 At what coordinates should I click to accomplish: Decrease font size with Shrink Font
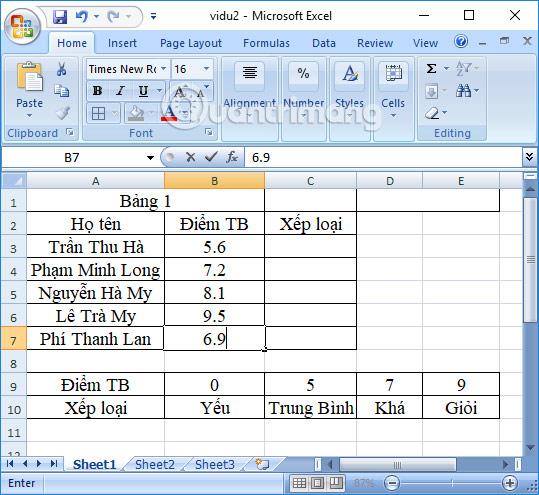pyautogui.click(x=203, y=91)
